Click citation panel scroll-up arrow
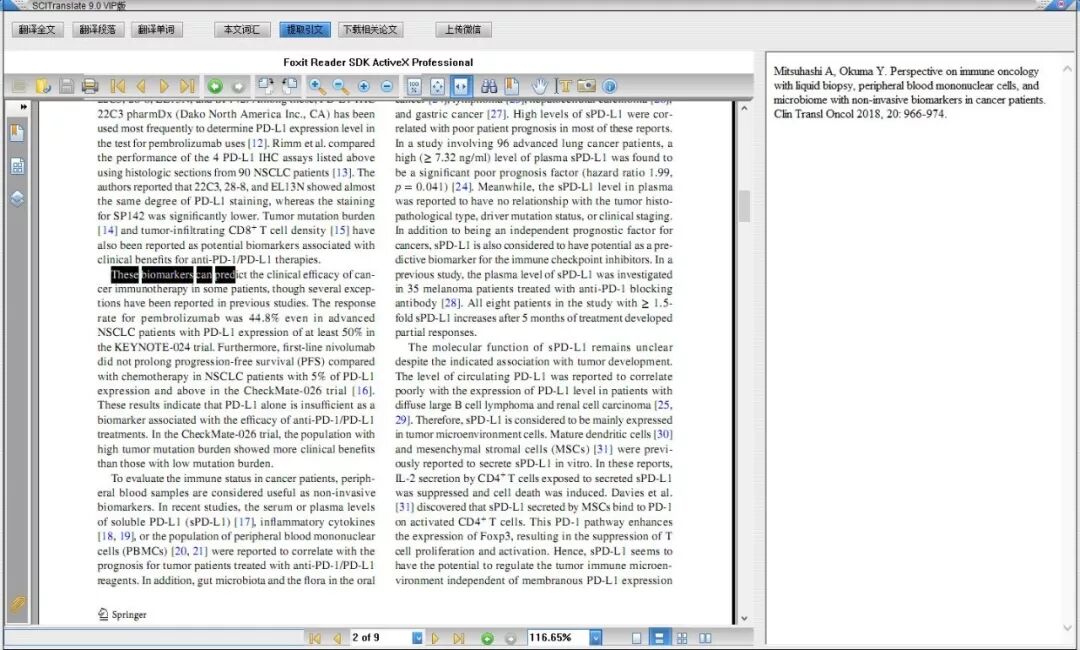1080x650 pixels. pos(1068,69)
